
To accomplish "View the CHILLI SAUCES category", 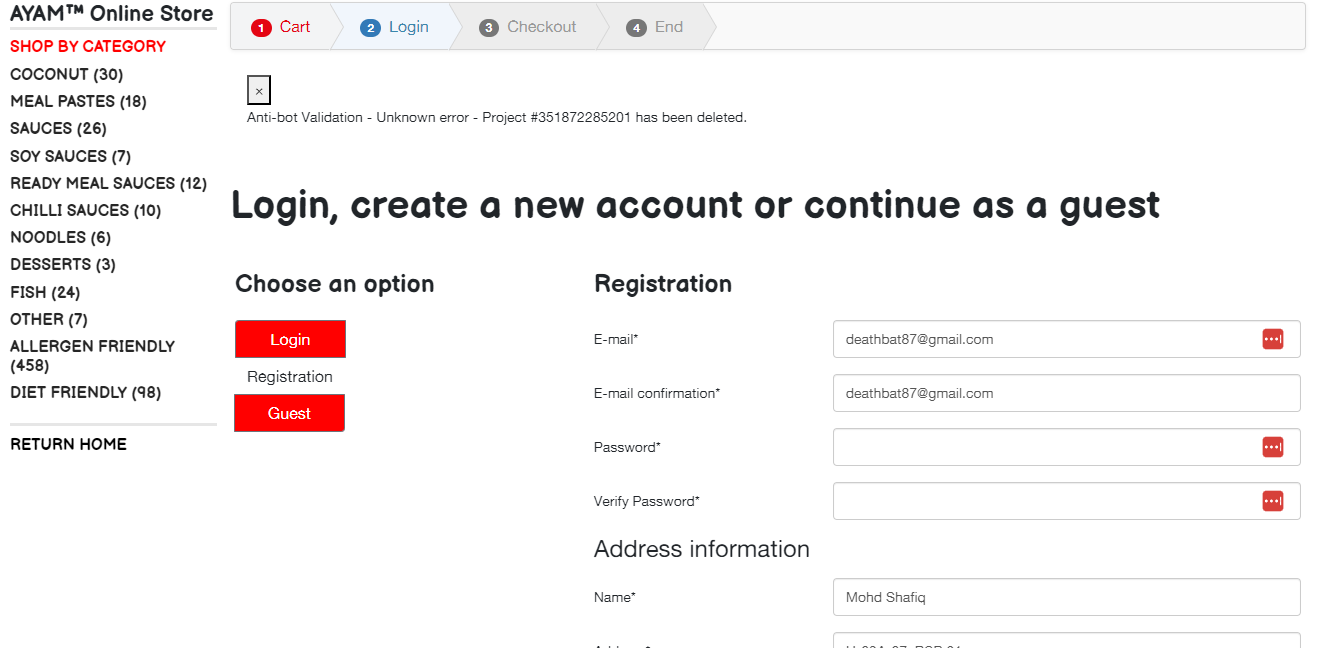I will point(85,210).
